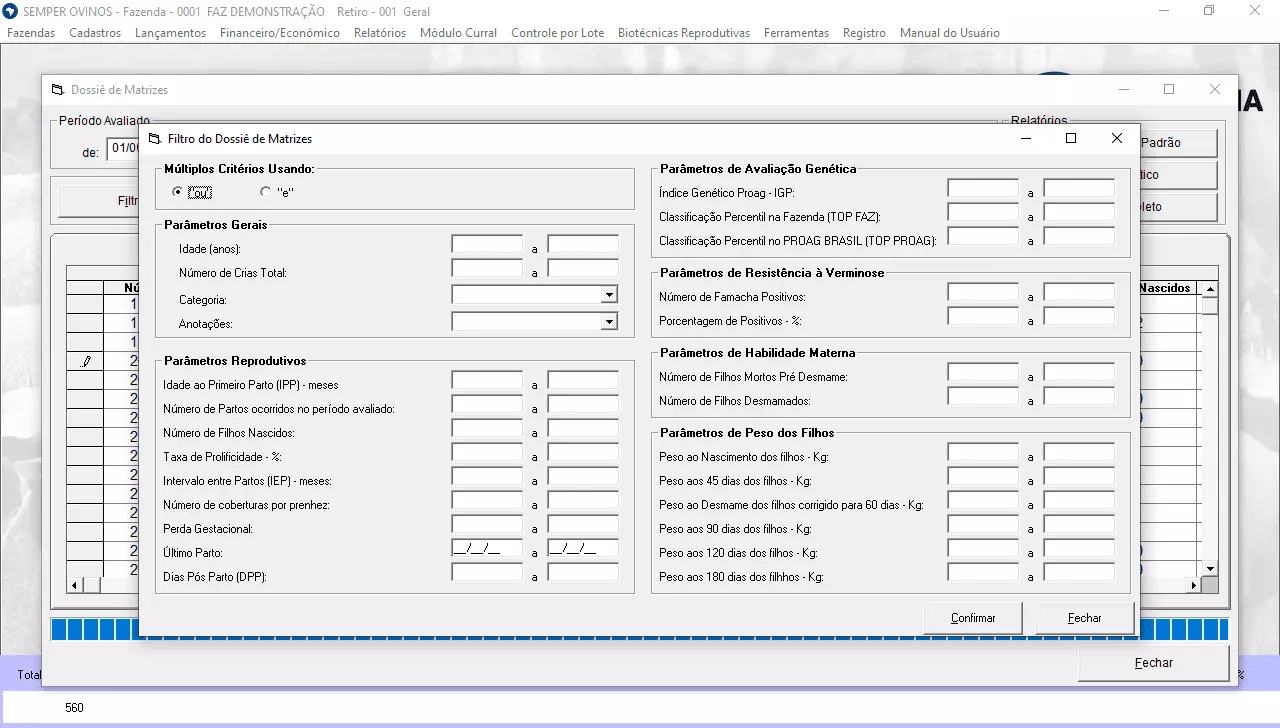
Task: Focus the Índice Genético Proag minimum field
Action: (x=983, y=188)
